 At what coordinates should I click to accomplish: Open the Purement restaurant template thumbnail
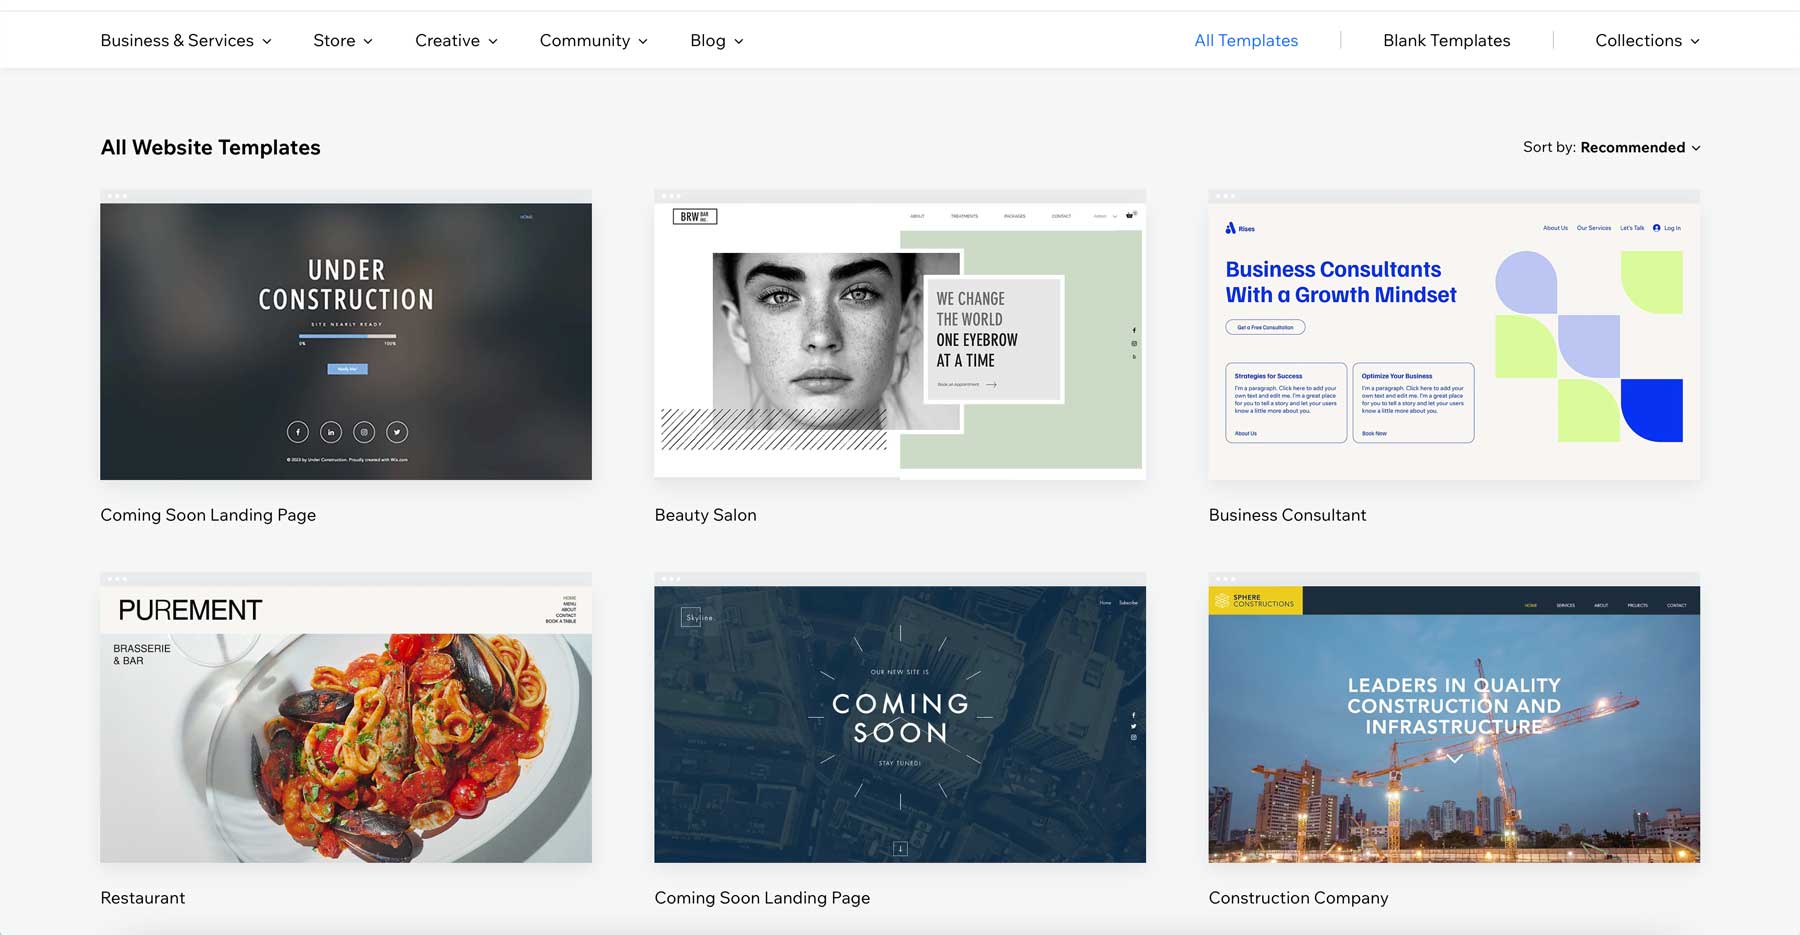pyautogui.click(x=346, y=718)
